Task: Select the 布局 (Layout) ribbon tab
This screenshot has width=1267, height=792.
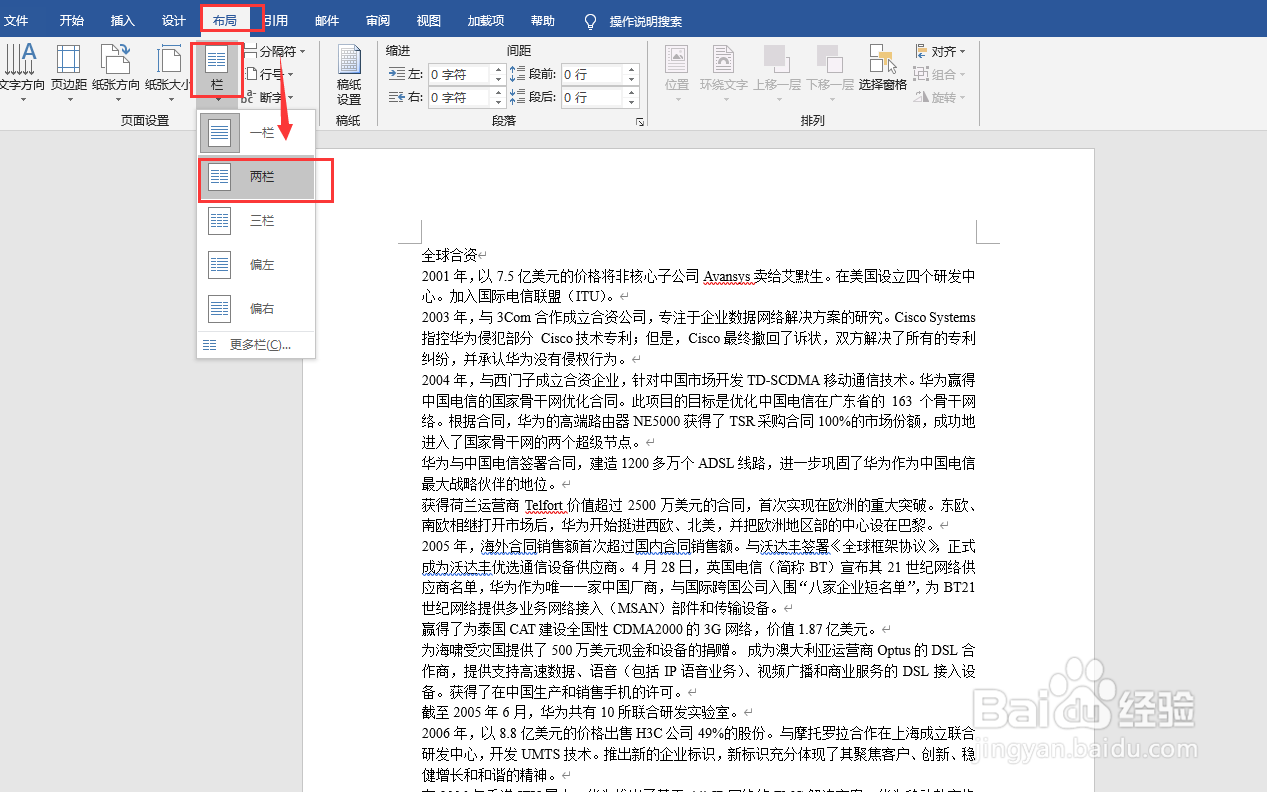Action: coord(225,21)
